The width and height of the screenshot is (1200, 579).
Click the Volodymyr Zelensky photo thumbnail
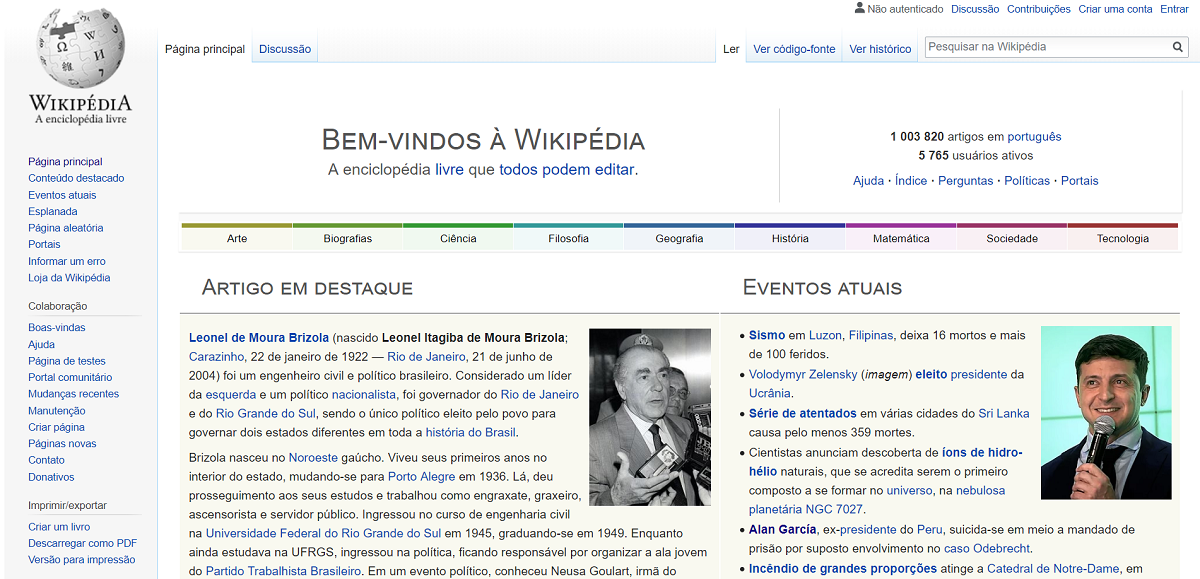1106,412
